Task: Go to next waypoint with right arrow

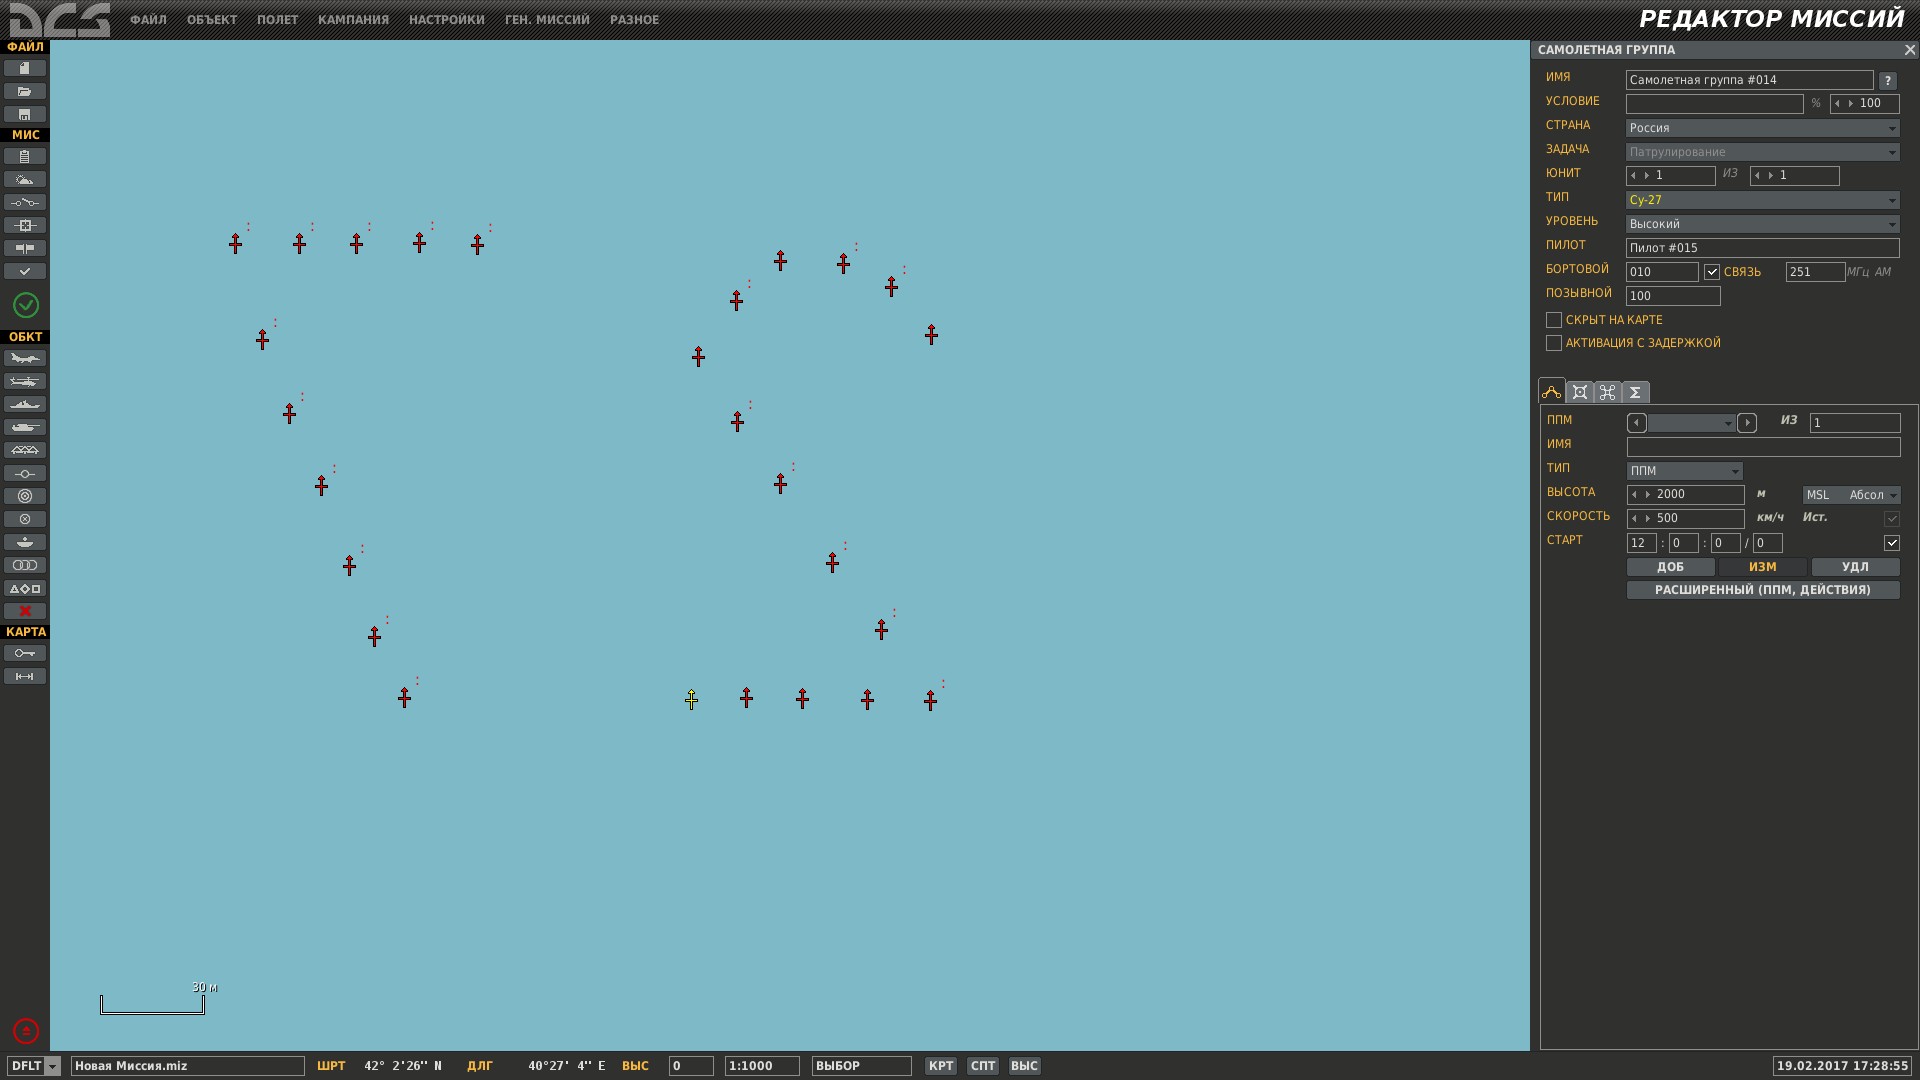Action: [x=1747, y=423]
